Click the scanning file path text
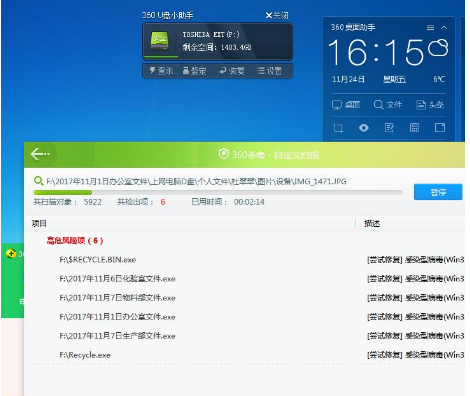 point(196,181)
